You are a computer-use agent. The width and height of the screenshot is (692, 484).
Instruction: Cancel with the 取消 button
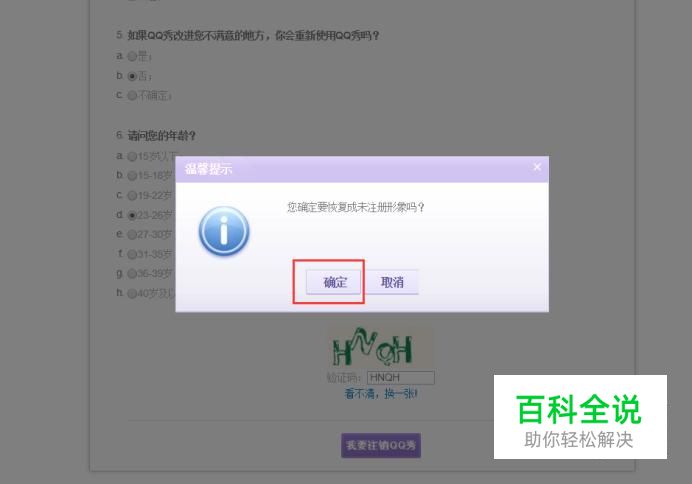point(392,282)
